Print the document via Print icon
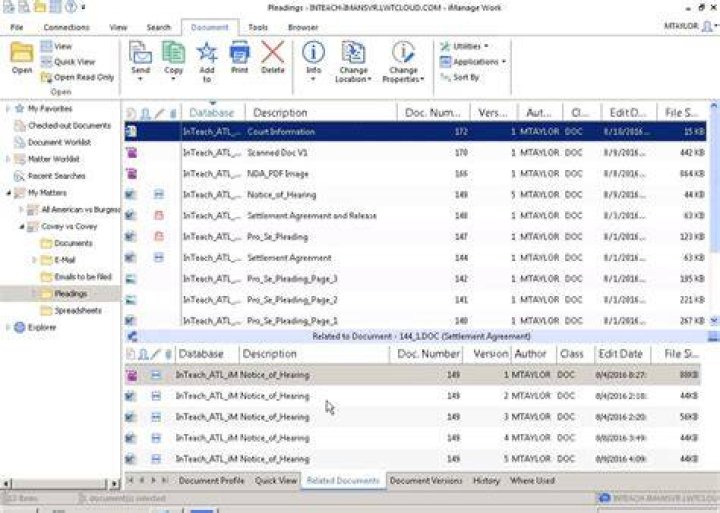 click(239, 52)
